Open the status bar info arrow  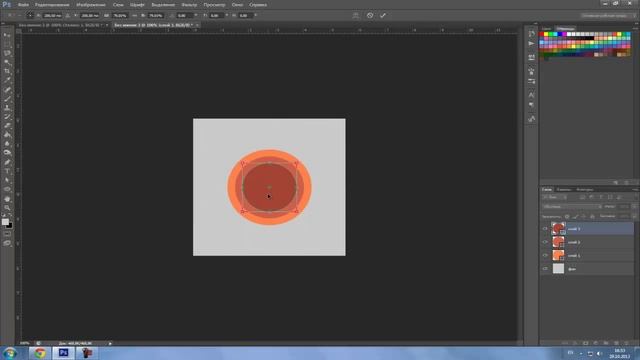click(110, 343)
